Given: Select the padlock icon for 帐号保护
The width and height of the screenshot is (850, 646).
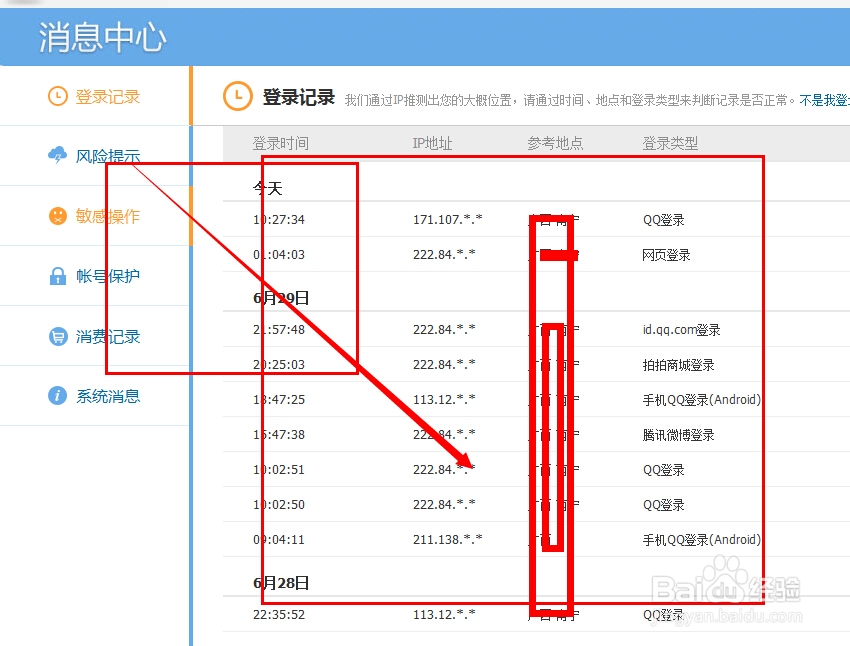Looking at the screenshot, I should coord(57,276).
